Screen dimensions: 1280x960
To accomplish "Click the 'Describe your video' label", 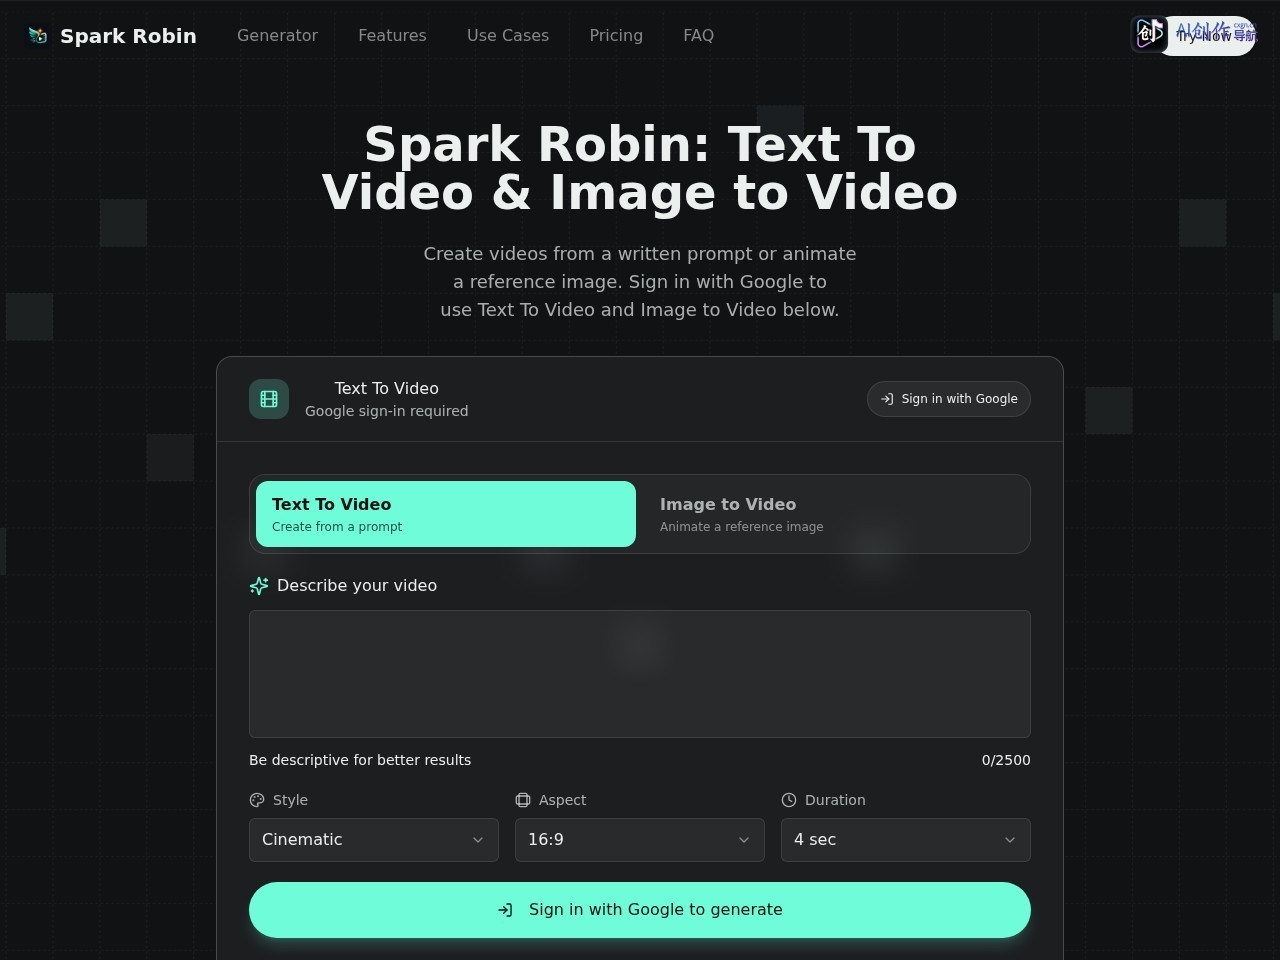I will click(x=357, y=586).
